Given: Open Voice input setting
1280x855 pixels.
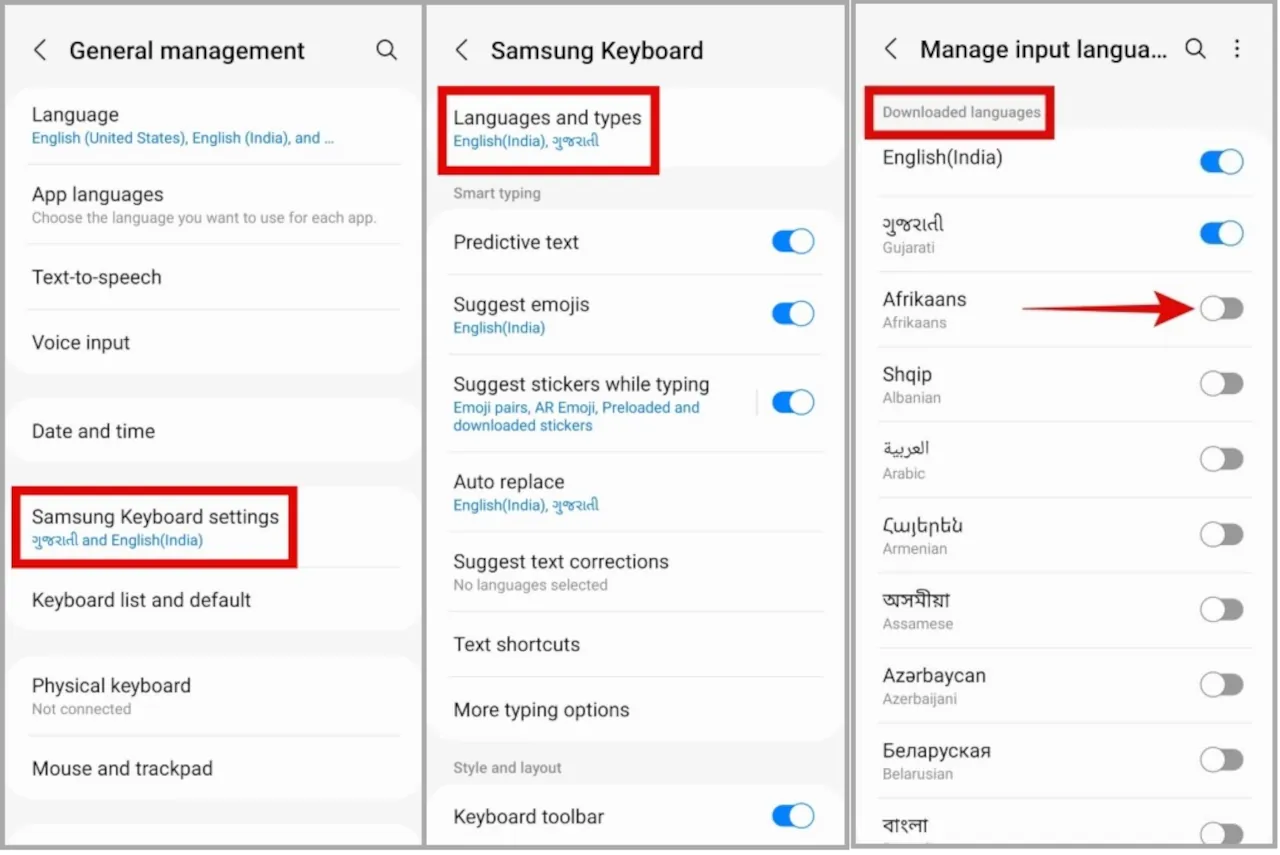Looking at the screenshot, I should tap(215, 342).
